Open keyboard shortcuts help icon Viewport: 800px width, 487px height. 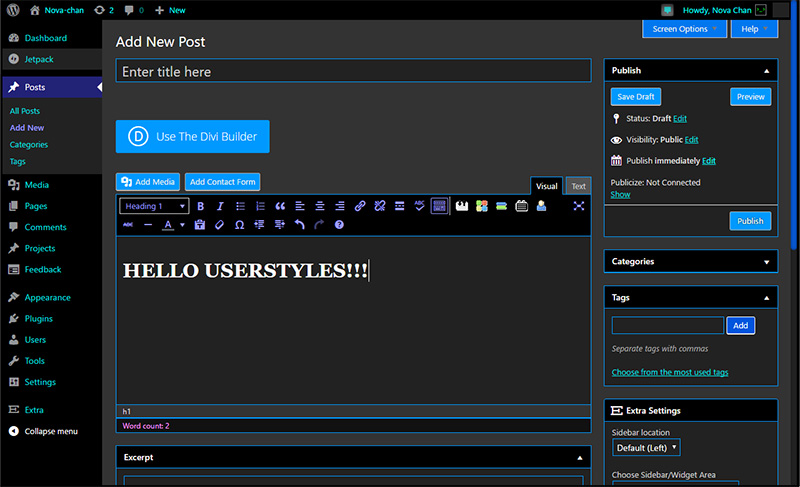pyautogui.click(x=339, y=225)
